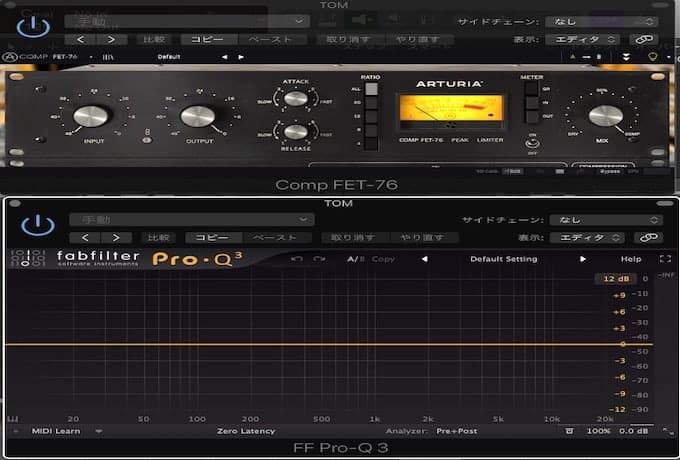
Task: Toggle blue power icon in Pro-Q 3 window header
Action: click(x=38, y=225)
